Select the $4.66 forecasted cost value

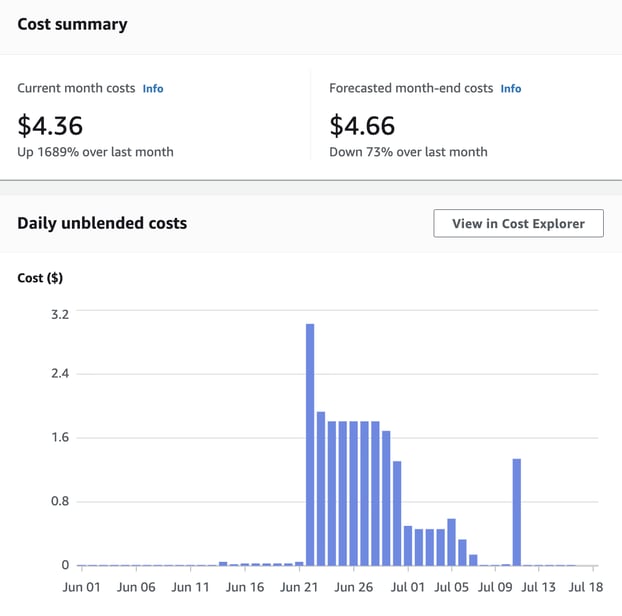362,125
